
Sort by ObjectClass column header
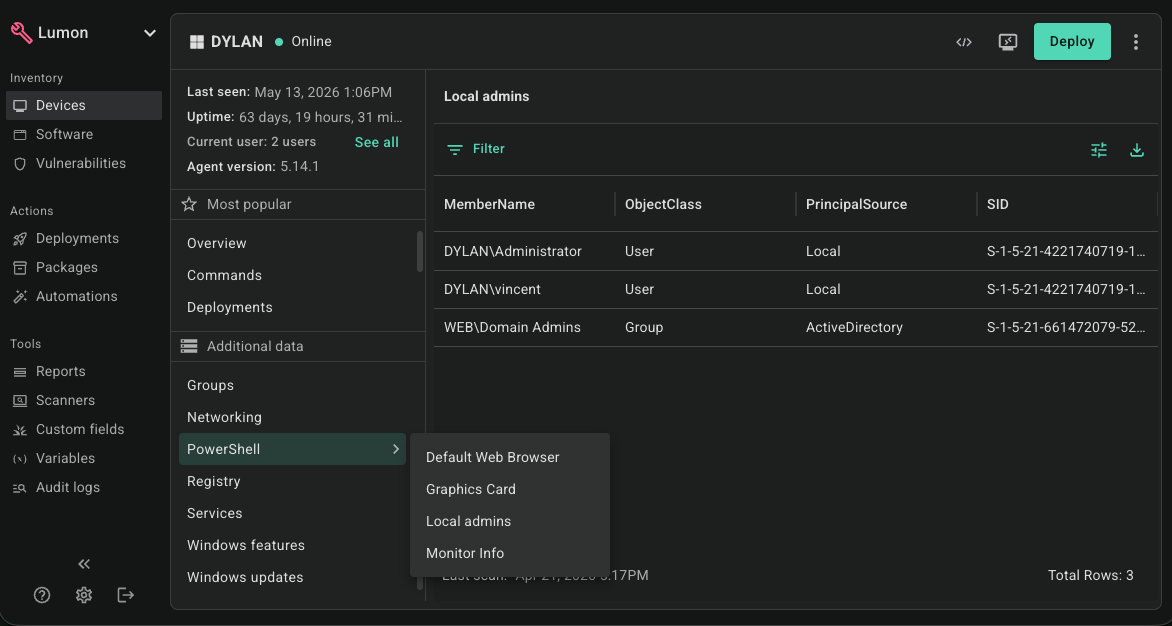663,205
